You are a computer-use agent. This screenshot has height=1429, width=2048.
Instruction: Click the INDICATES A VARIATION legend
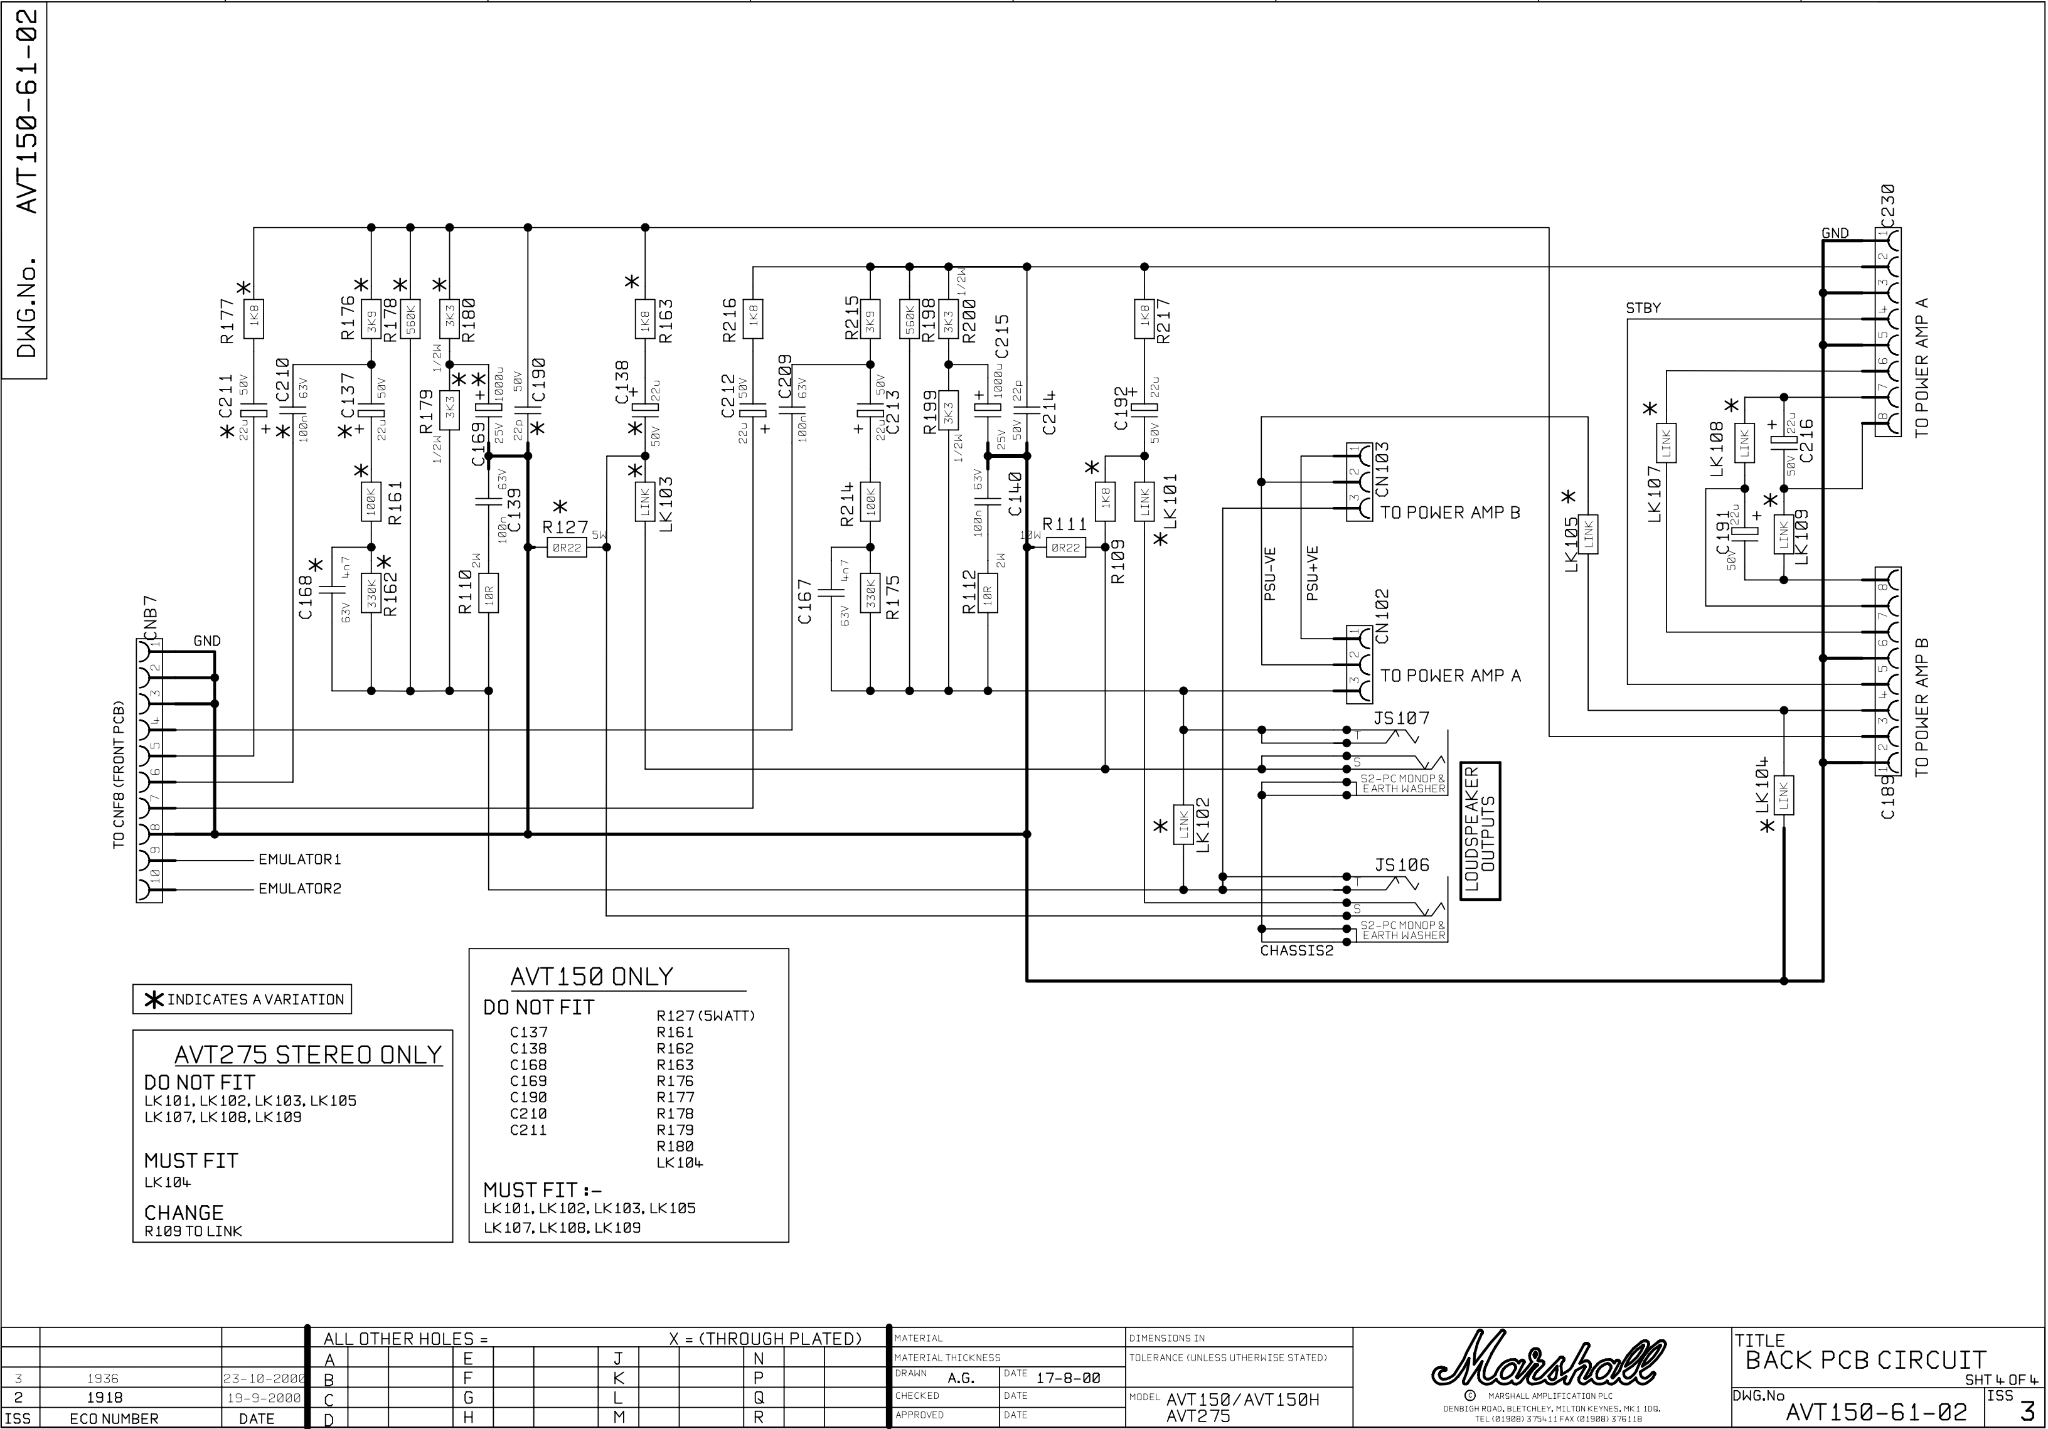click(x=243, y=999)
